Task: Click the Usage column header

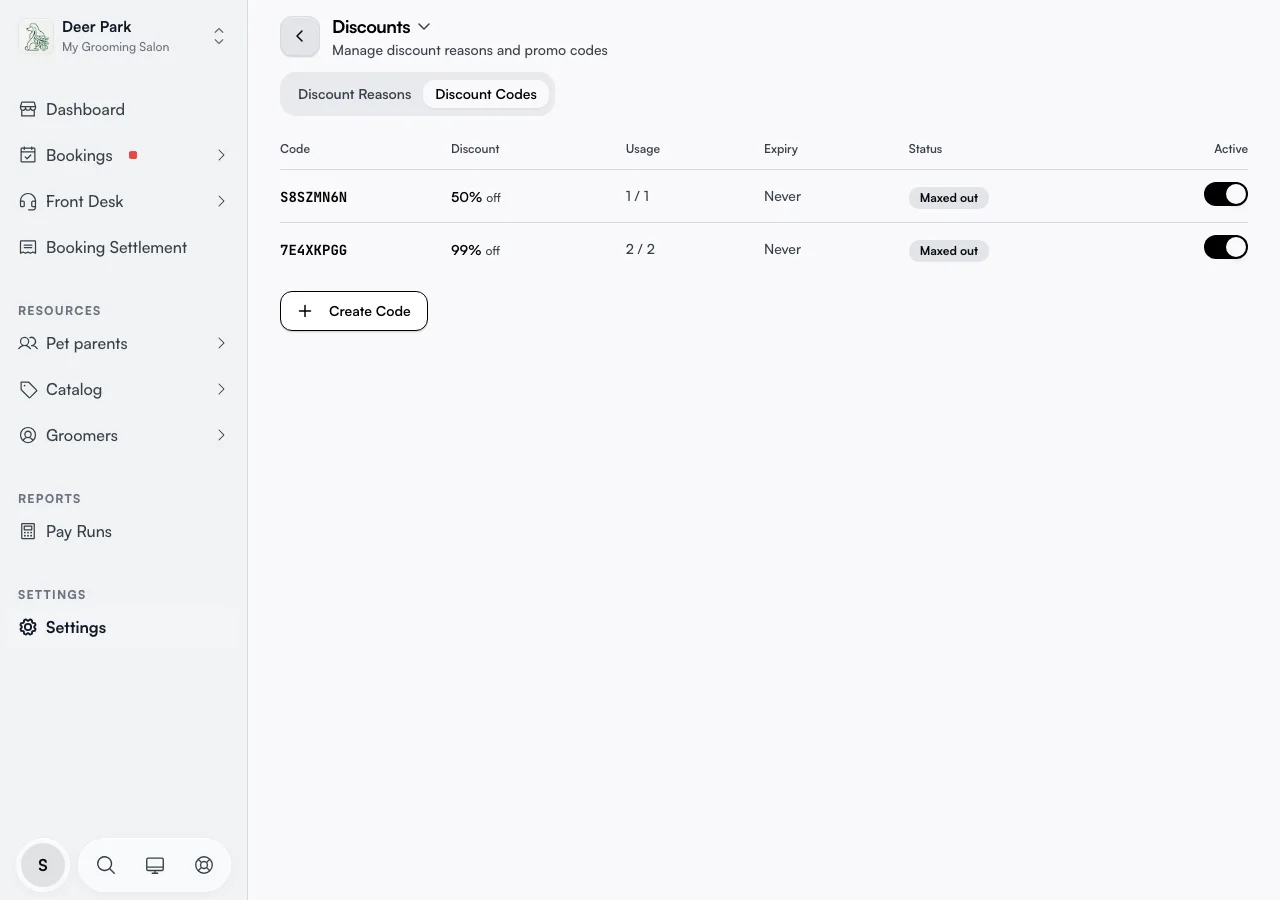Action: coord(643,149)
